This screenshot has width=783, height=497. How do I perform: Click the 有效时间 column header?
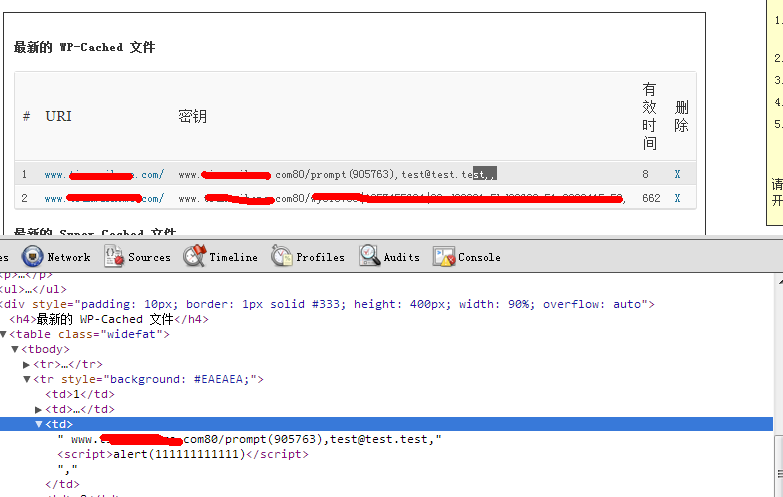(649, 116)
